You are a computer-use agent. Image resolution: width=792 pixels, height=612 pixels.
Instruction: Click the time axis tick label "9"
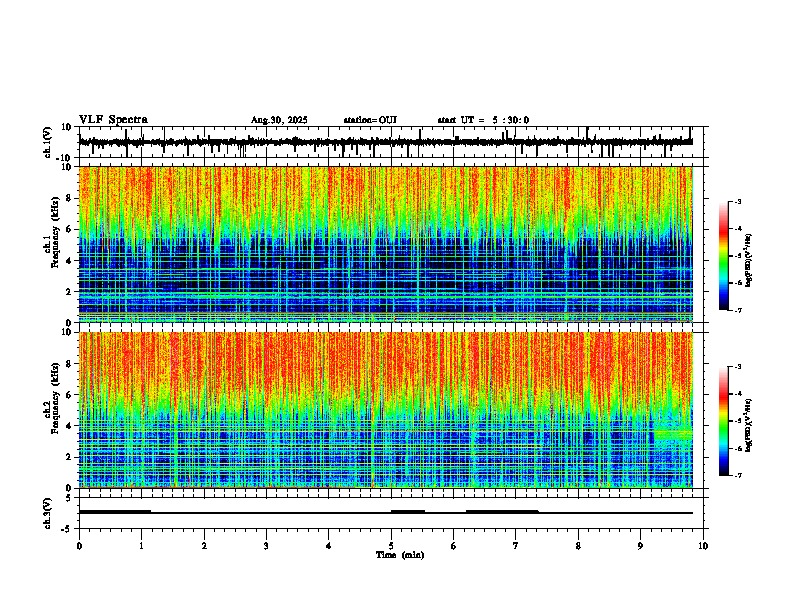640,546
